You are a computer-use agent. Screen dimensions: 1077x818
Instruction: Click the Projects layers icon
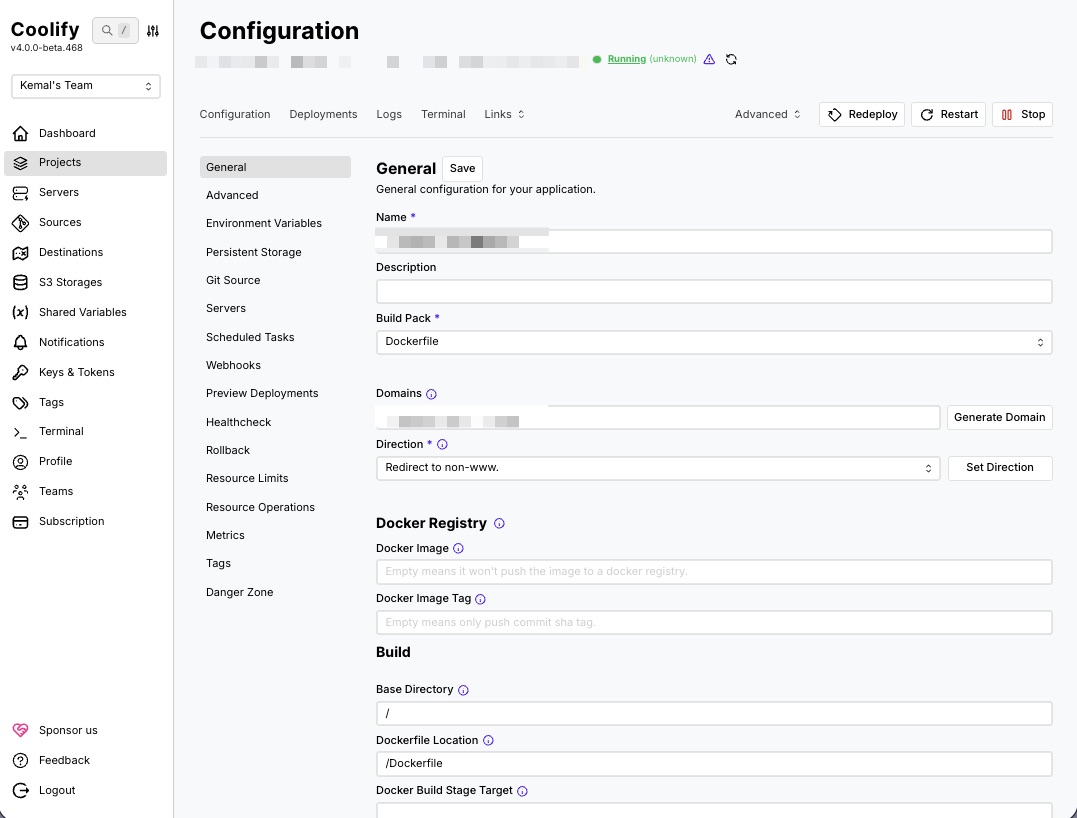tap(21, 163)
